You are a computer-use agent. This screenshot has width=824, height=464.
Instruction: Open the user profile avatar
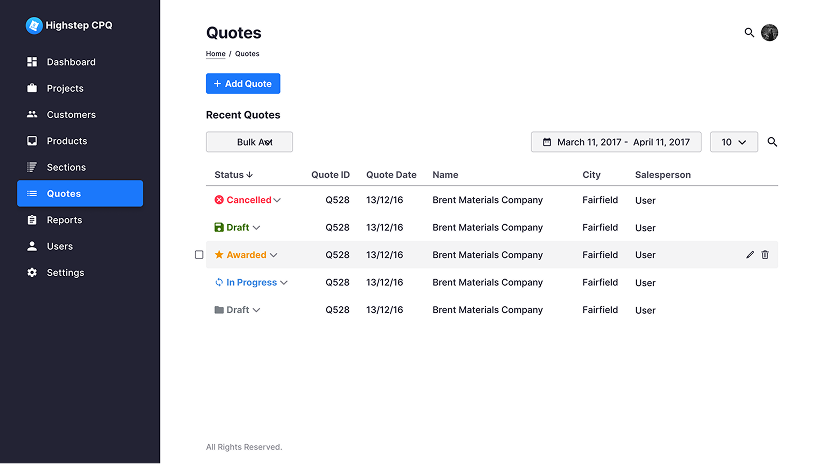tap(769, 33)
